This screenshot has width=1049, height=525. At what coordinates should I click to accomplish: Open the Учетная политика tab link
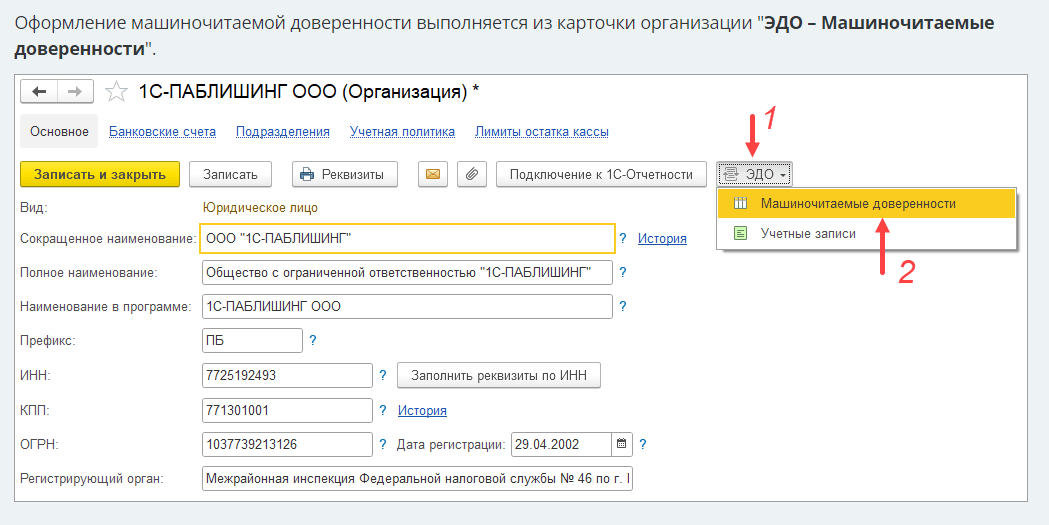pyautogui.click(x=402, y=132)
